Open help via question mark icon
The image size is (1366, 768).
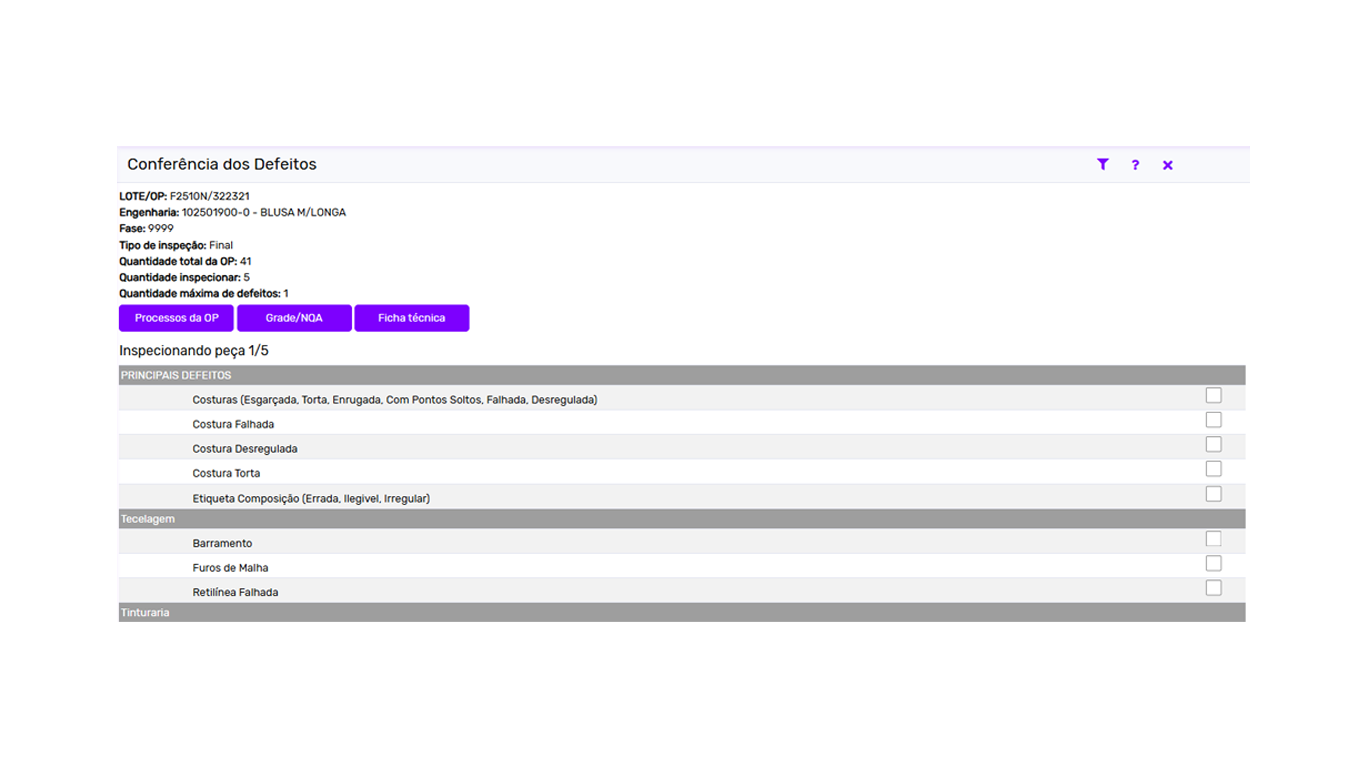click(x=1135, y=165)
